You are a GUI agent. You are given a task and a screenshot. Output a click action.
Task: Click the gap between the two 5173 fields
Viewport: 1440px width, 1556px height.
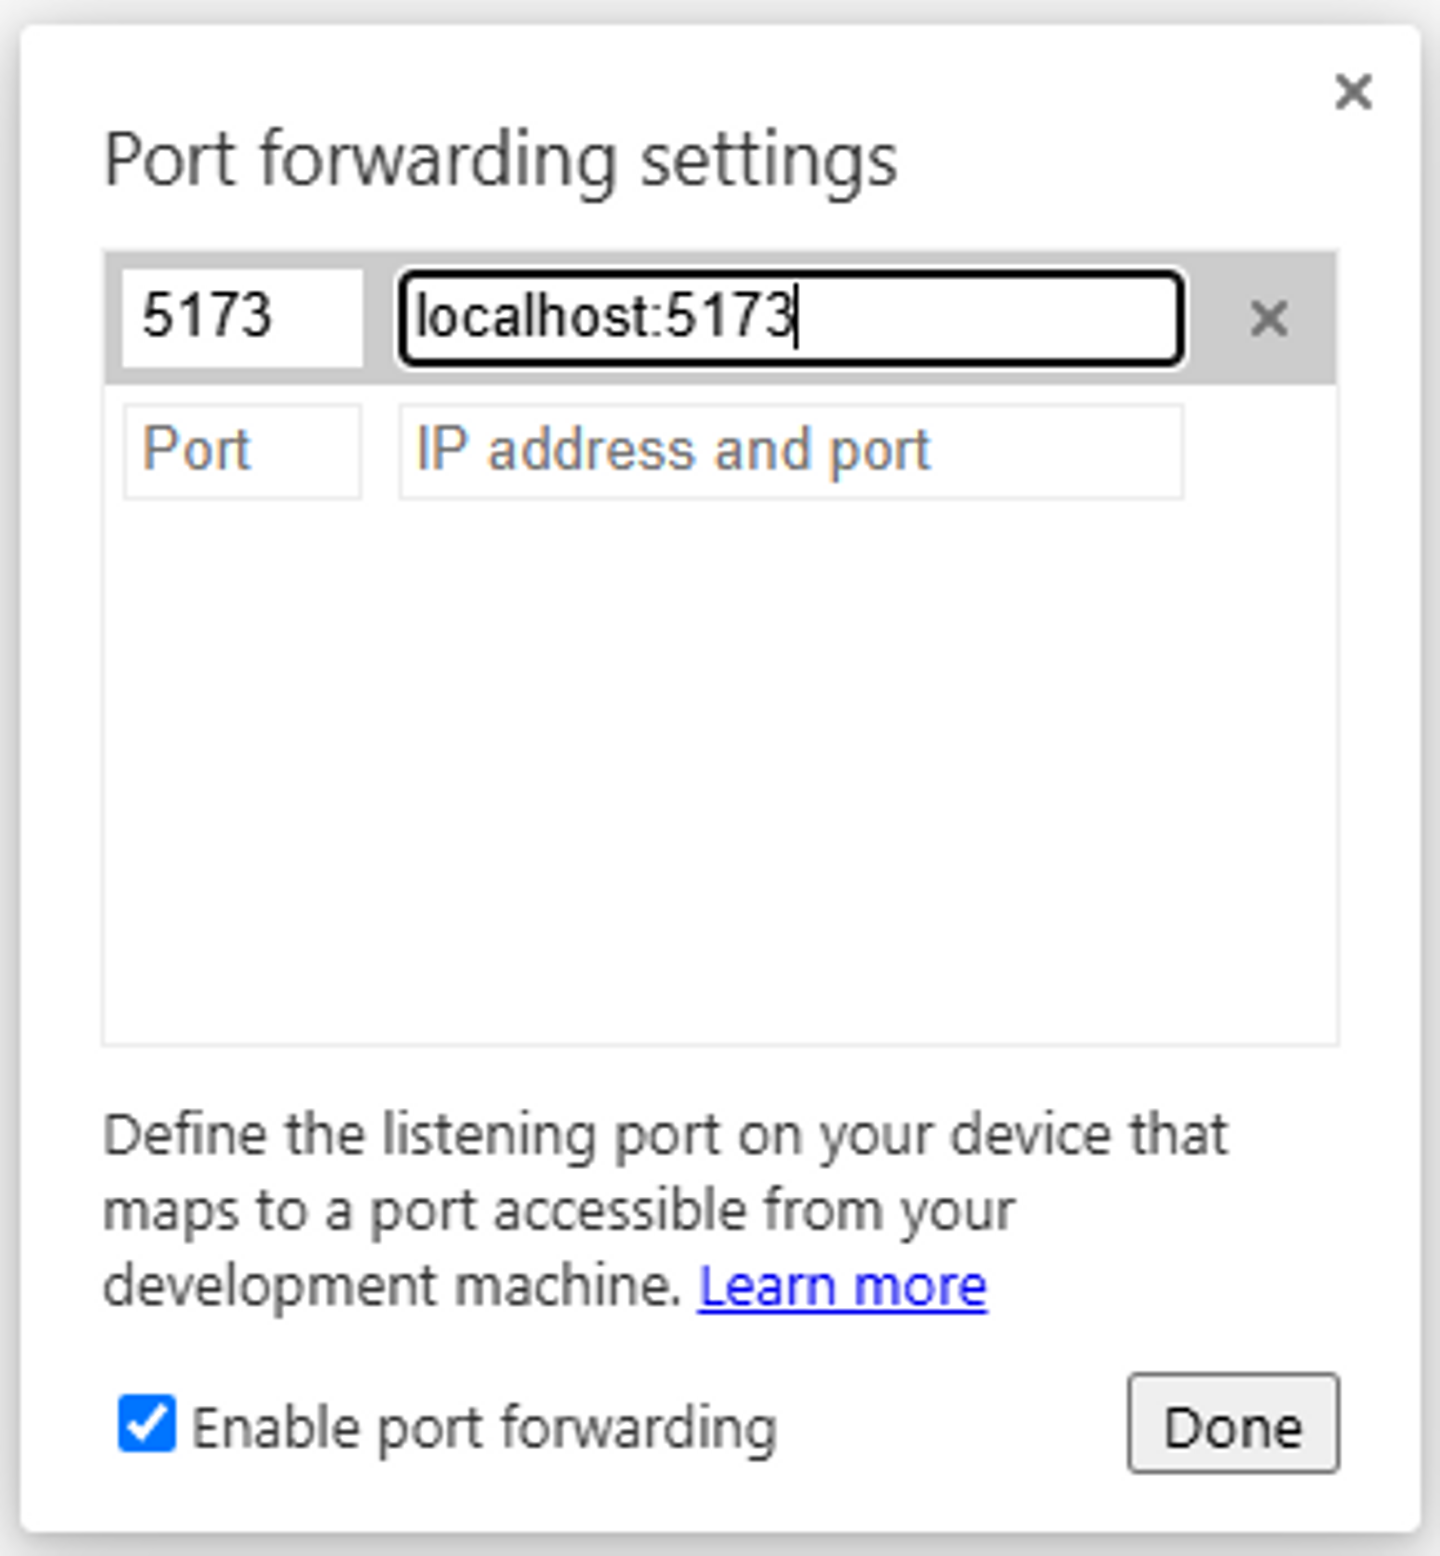pyautogui.click(x=381, y=319)
